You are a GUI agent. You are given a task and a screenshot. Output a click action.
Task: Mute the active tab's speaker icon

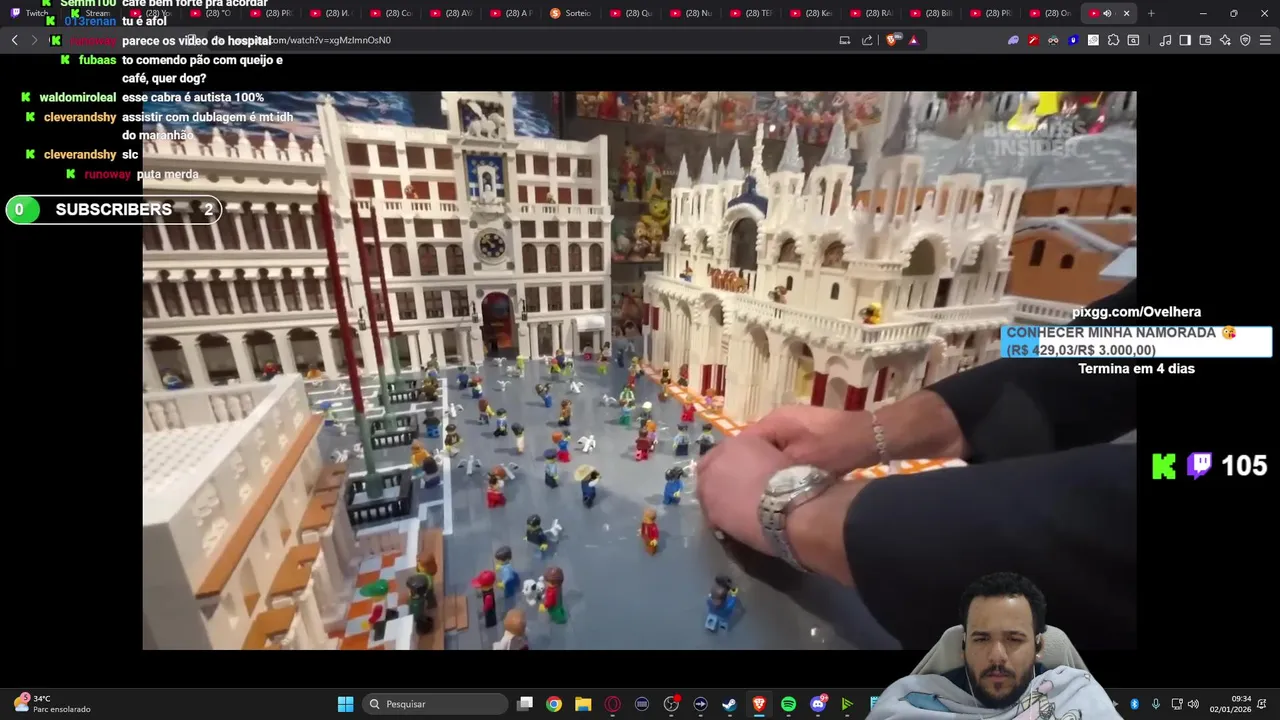[1107, 13]
